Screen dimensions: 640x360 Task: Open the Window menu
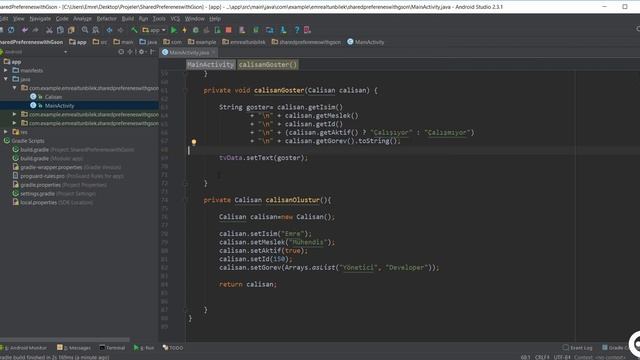(195, 19)
